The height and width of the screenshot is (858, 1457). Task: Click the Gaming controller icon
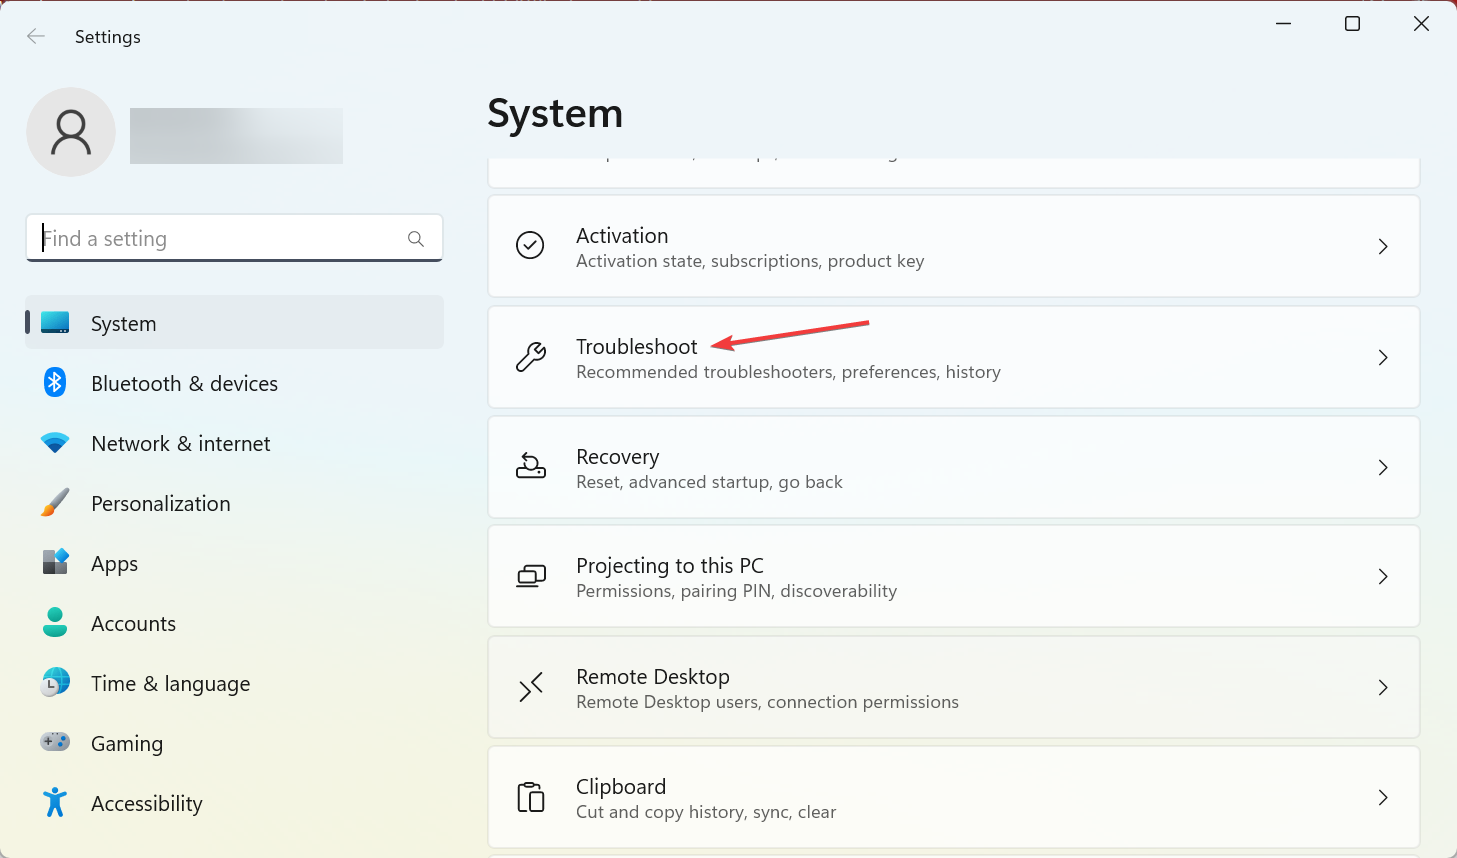tap(55, 742)
